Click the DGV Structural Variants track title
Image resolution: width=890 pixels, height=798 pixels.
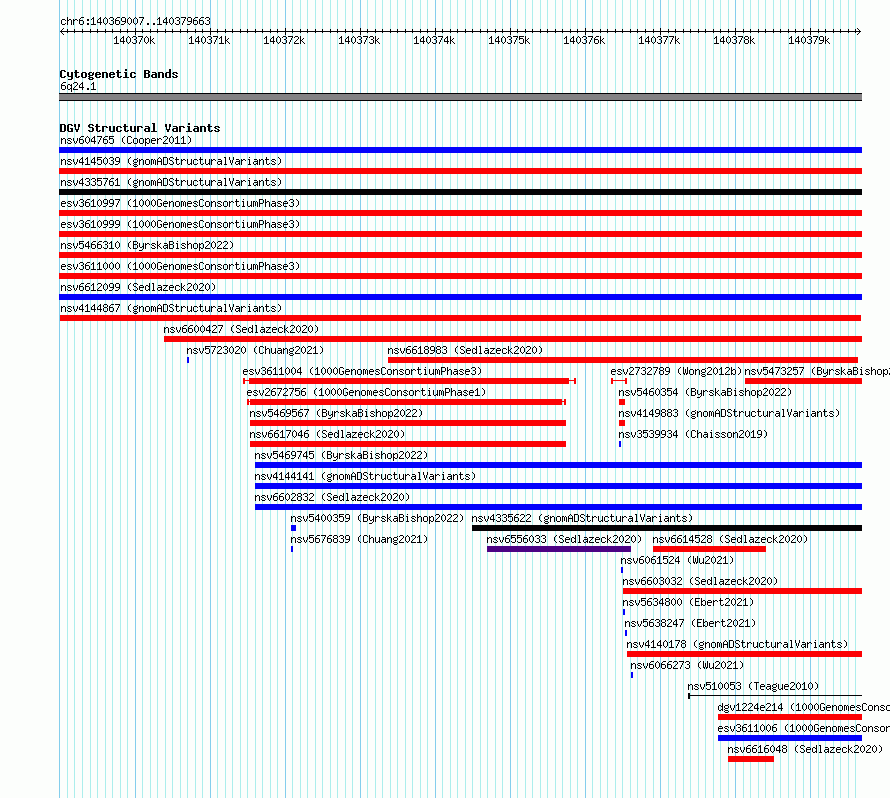pos(140,128)
